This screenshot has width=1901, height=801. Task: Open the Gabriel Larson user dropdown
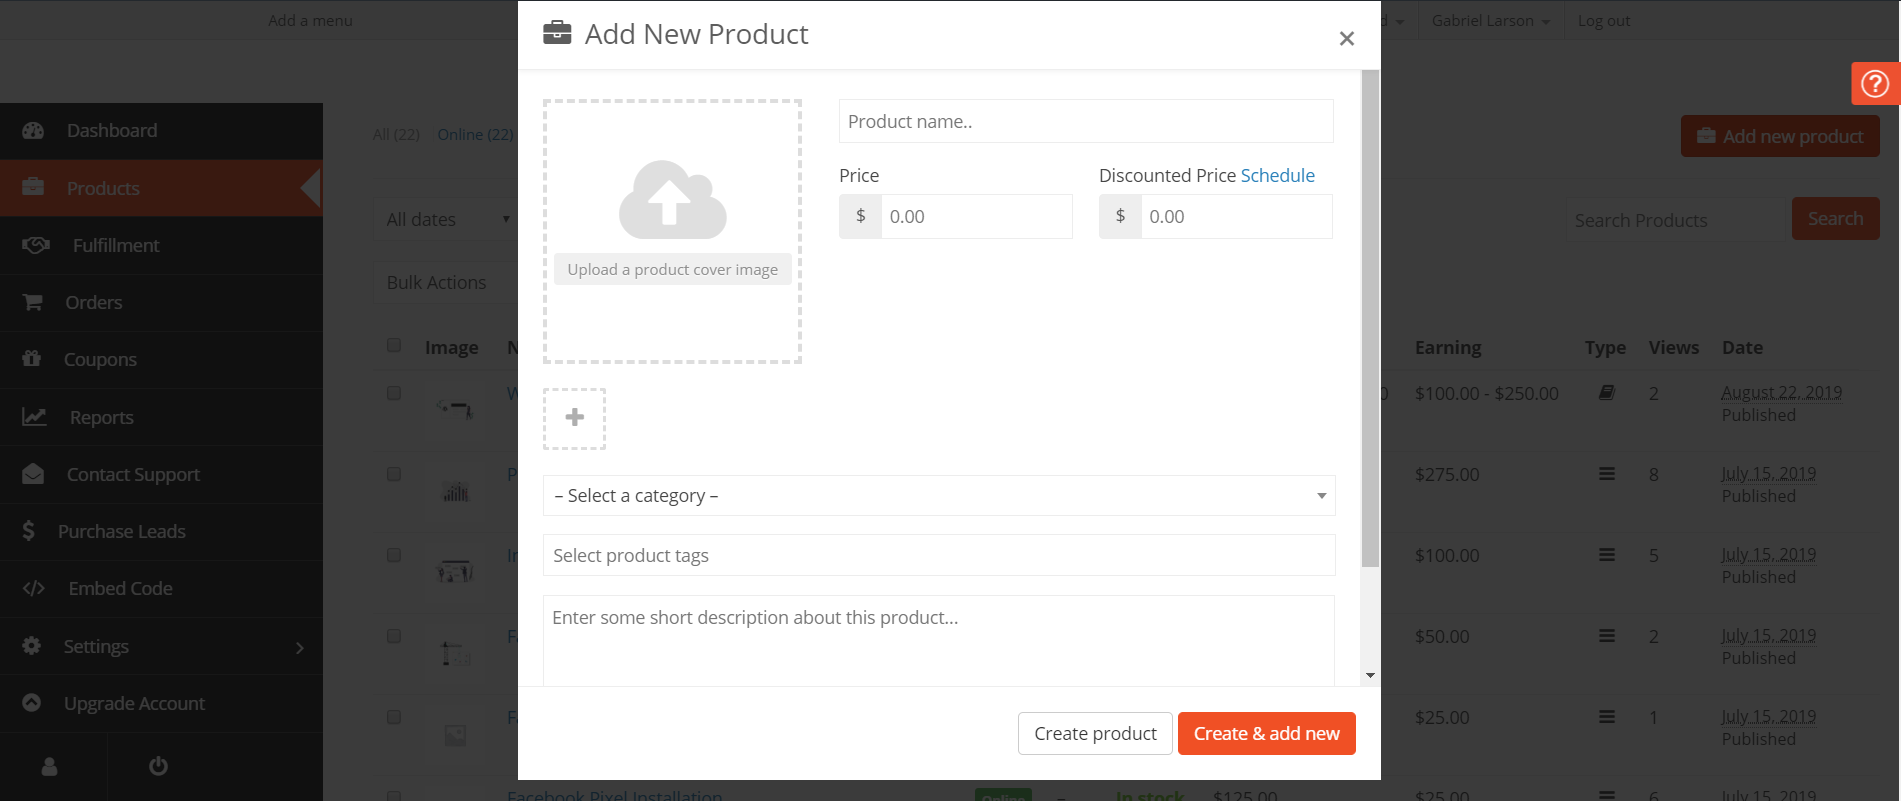[1490, 21]
